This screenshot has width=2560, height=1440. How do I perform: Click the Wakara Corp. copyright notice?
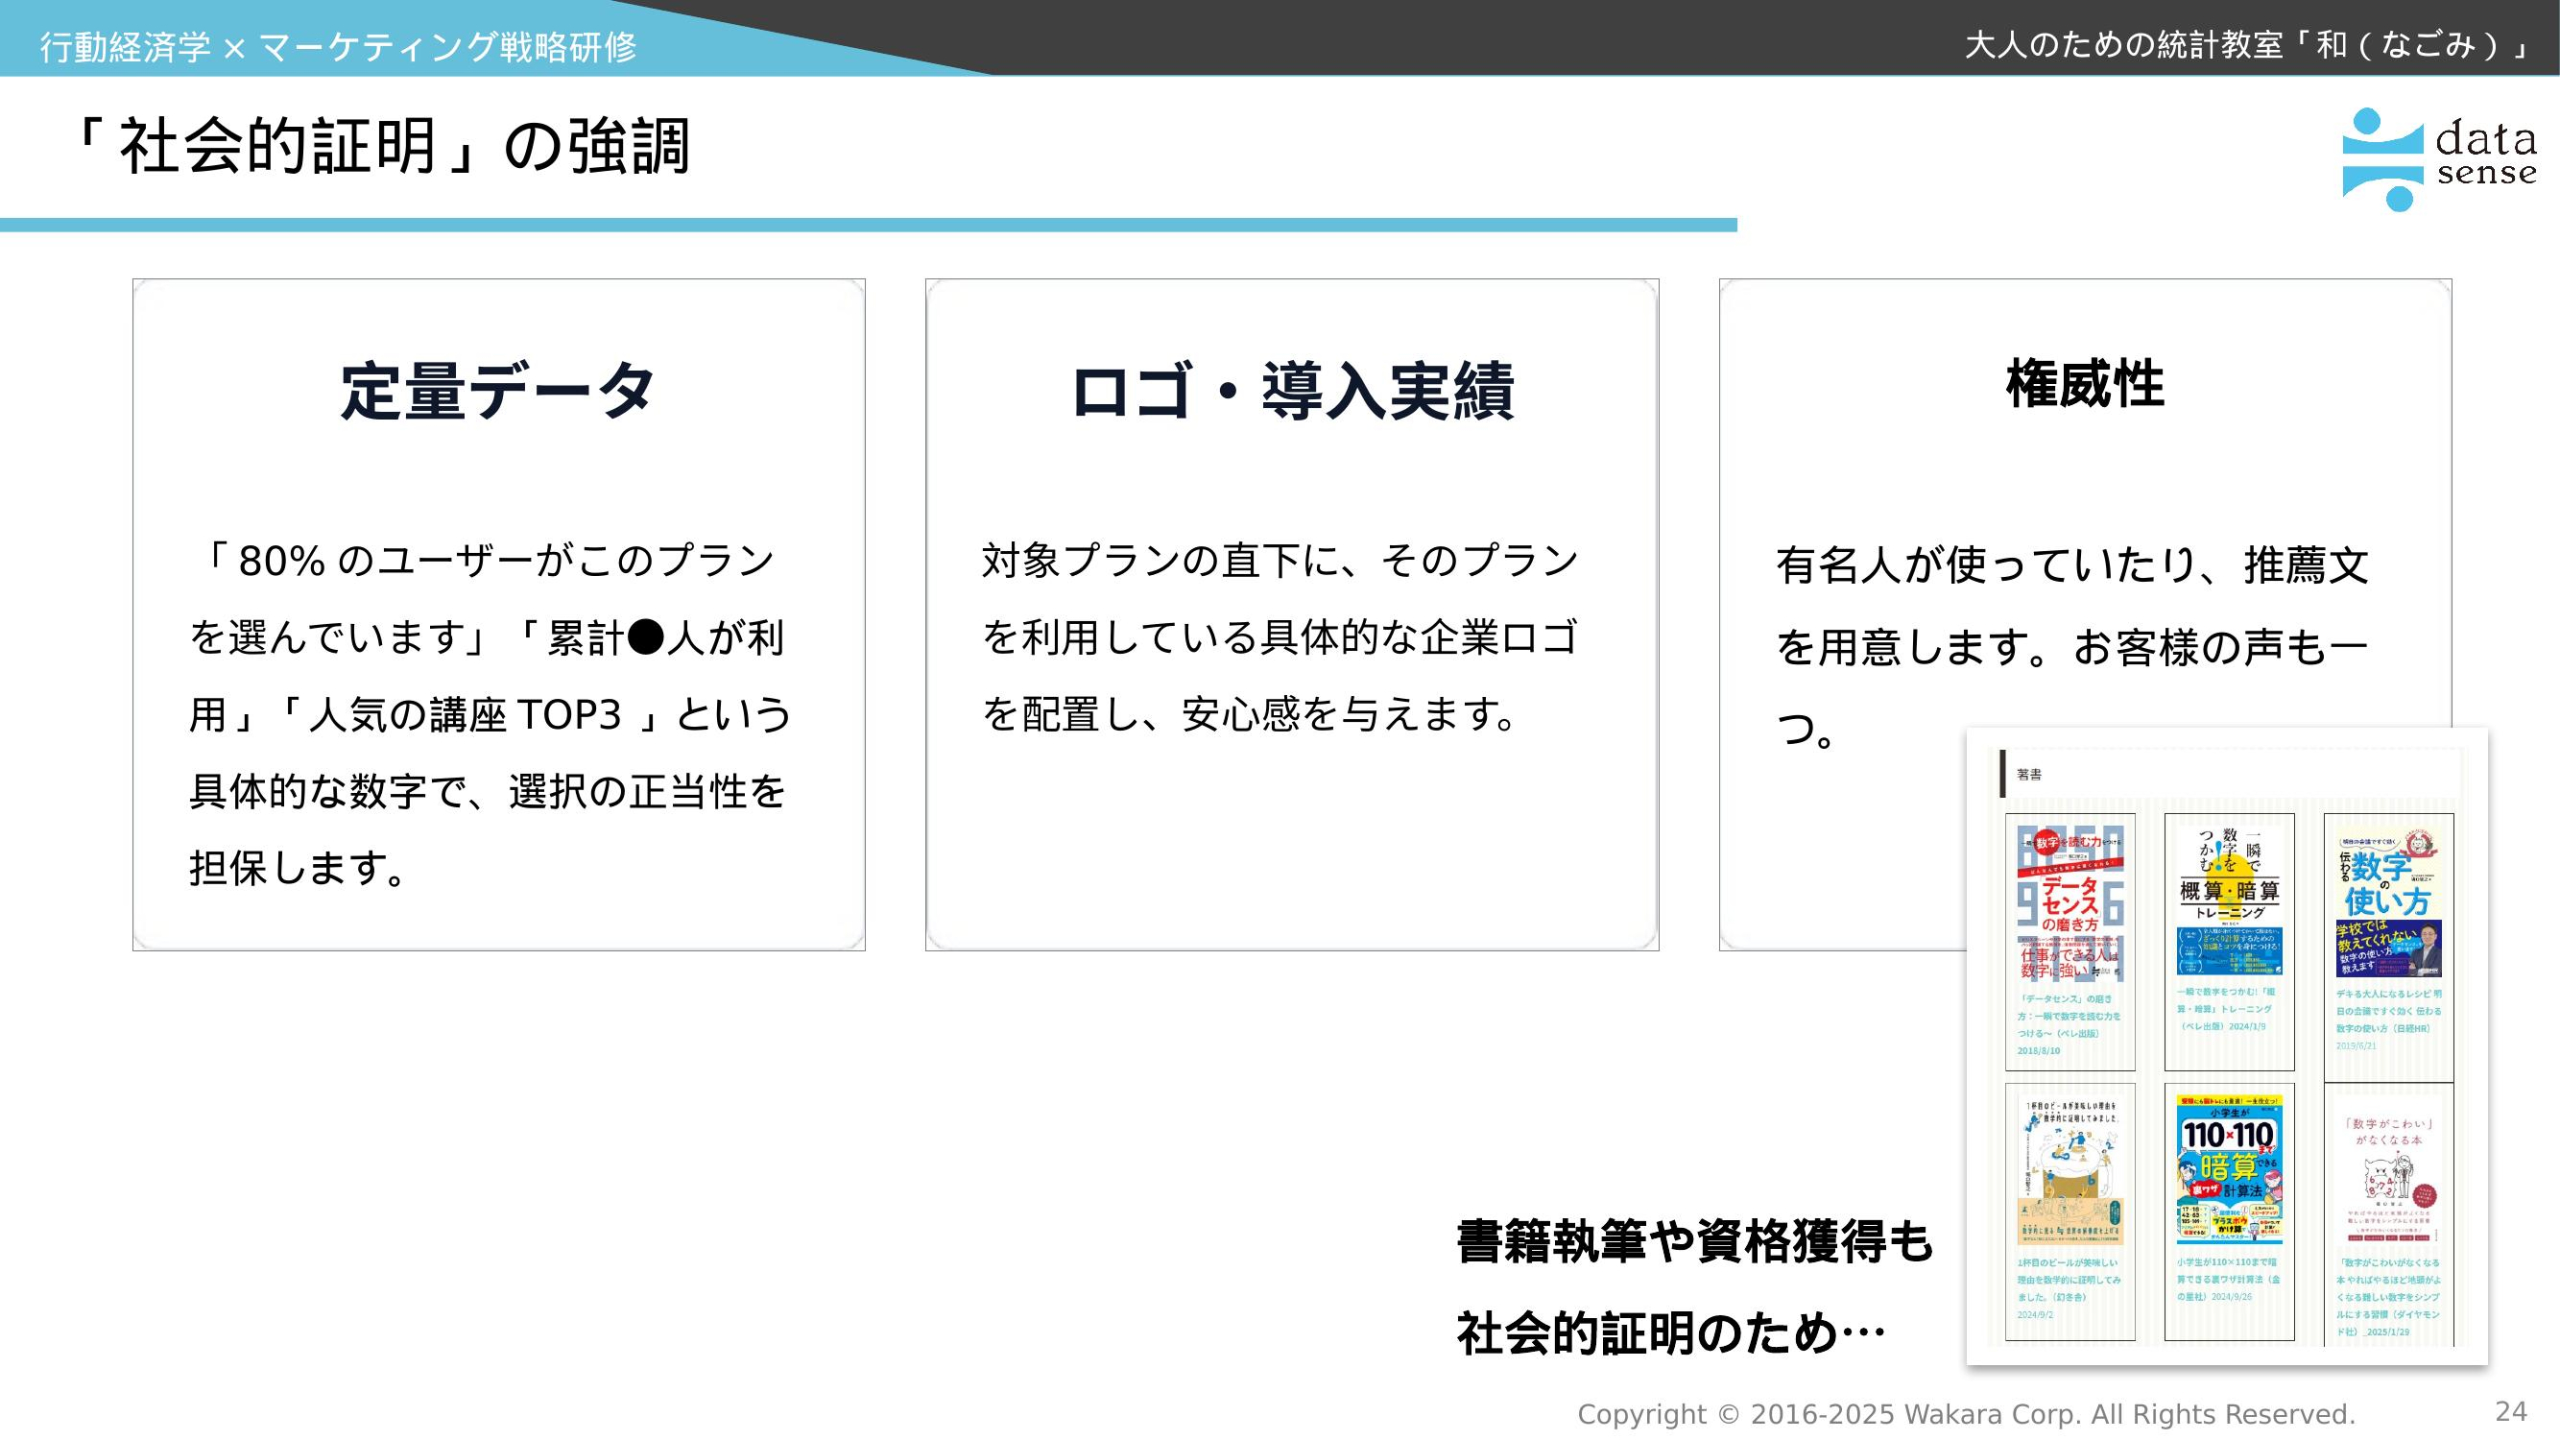coord(1966,1414)
